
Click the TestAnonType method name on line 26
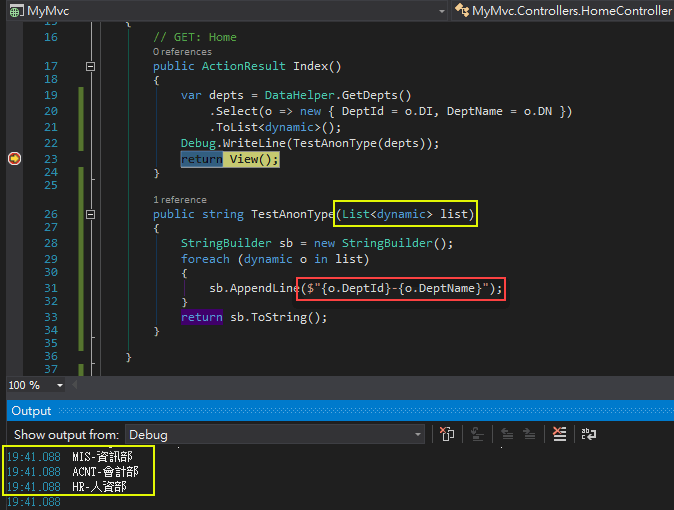click(x=292, y=214)
